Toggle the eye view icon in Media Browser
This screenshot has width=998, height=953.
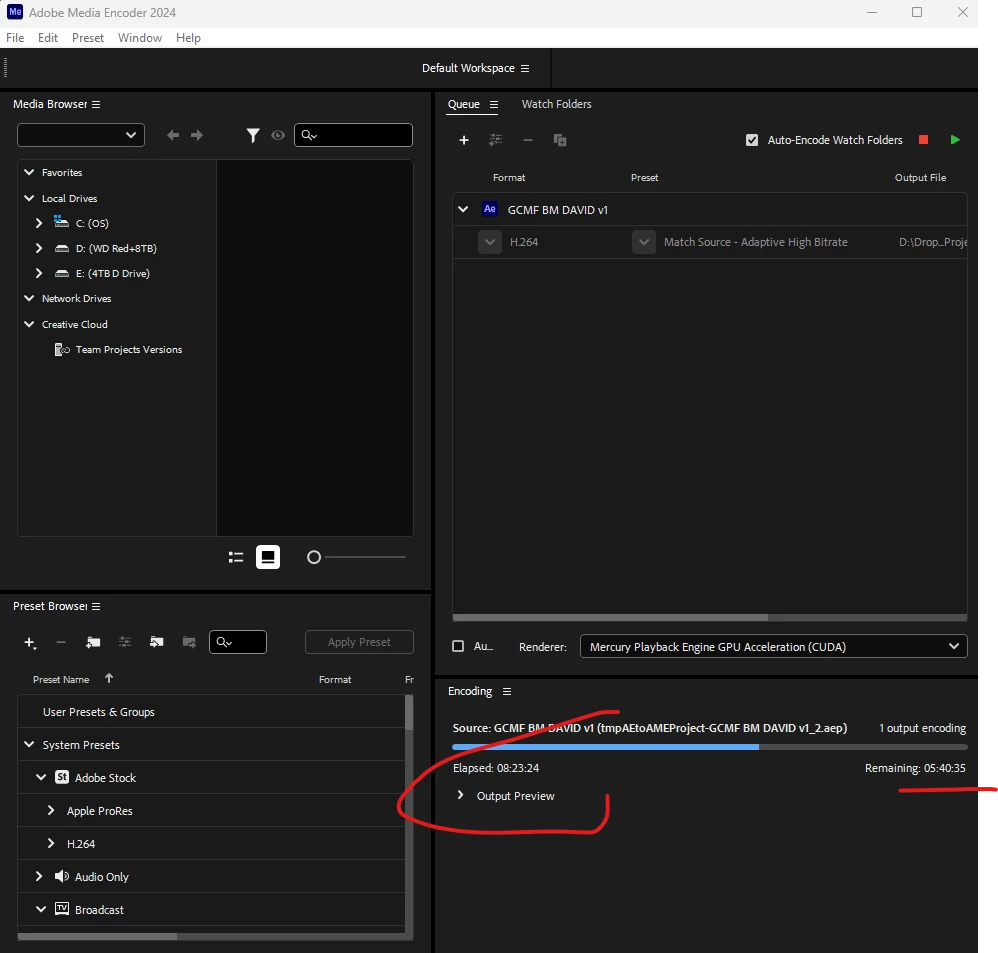tap(278, 135)
